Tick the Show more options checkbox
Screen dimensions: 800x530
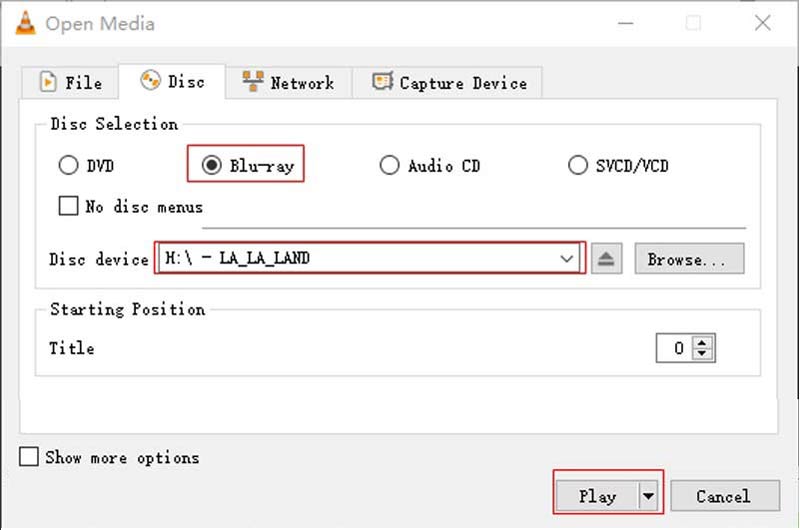[x=29, y=457]
